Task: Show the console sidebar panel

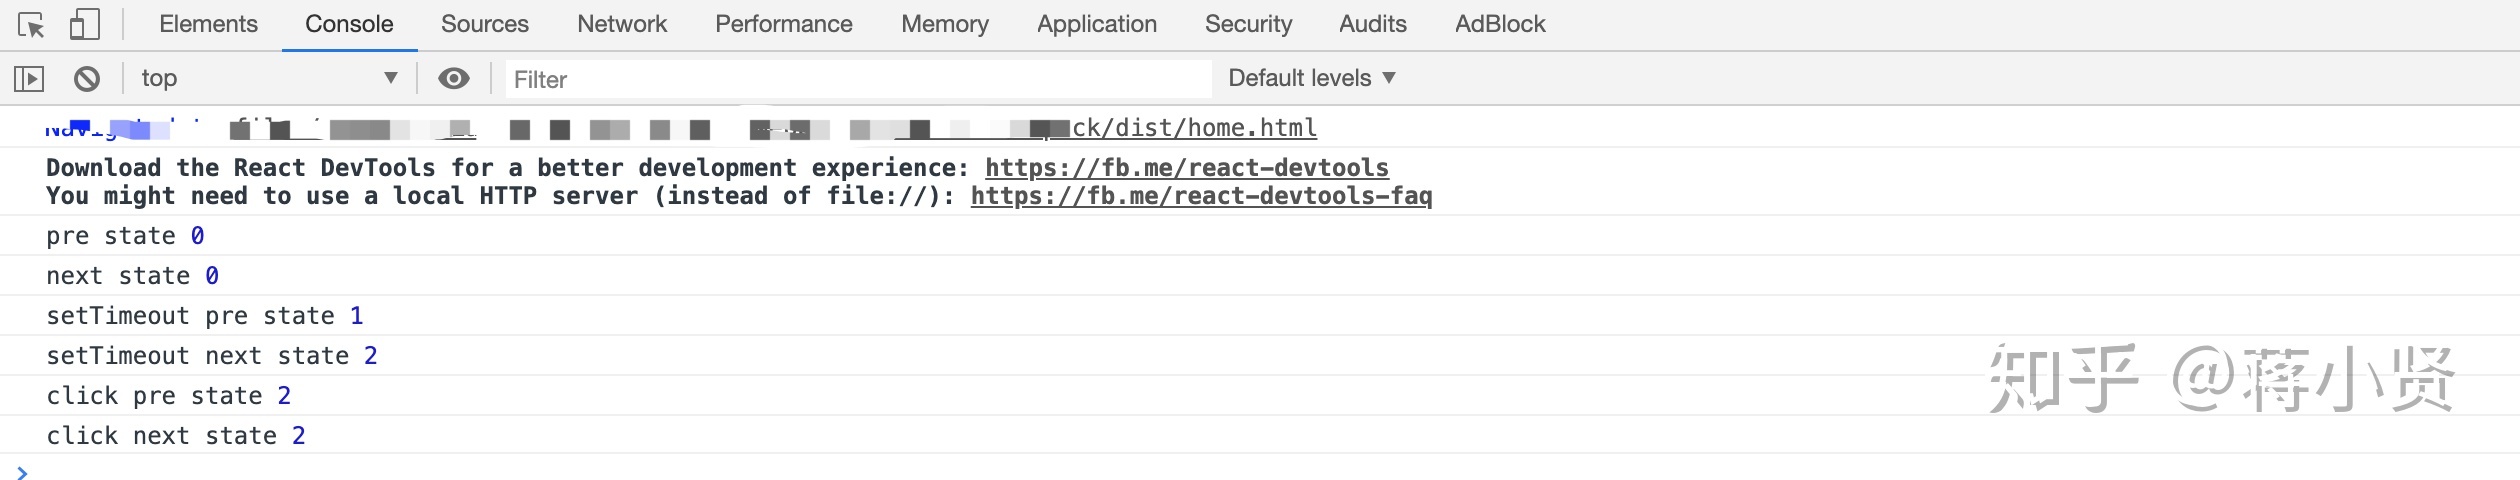Action: point(29,78)
